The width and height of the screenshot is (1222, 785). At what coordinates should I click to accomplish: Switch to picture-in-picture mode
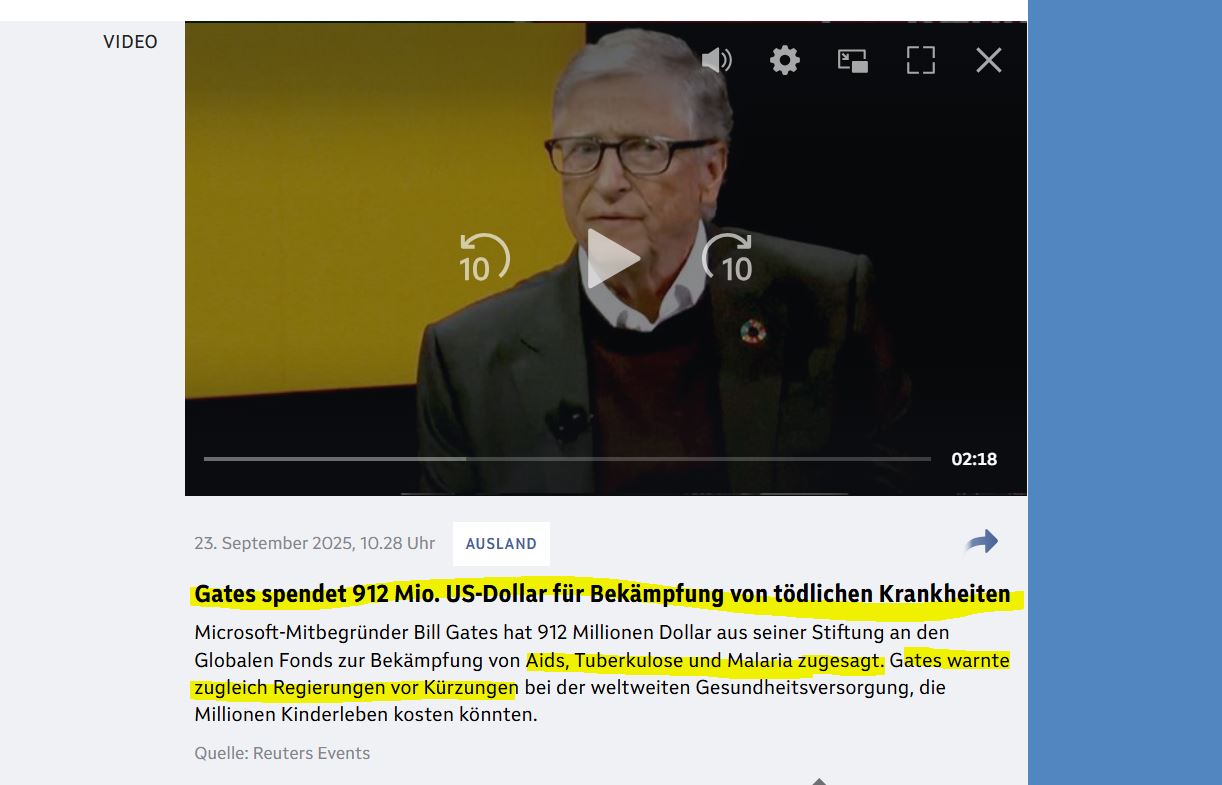(853, 60)
